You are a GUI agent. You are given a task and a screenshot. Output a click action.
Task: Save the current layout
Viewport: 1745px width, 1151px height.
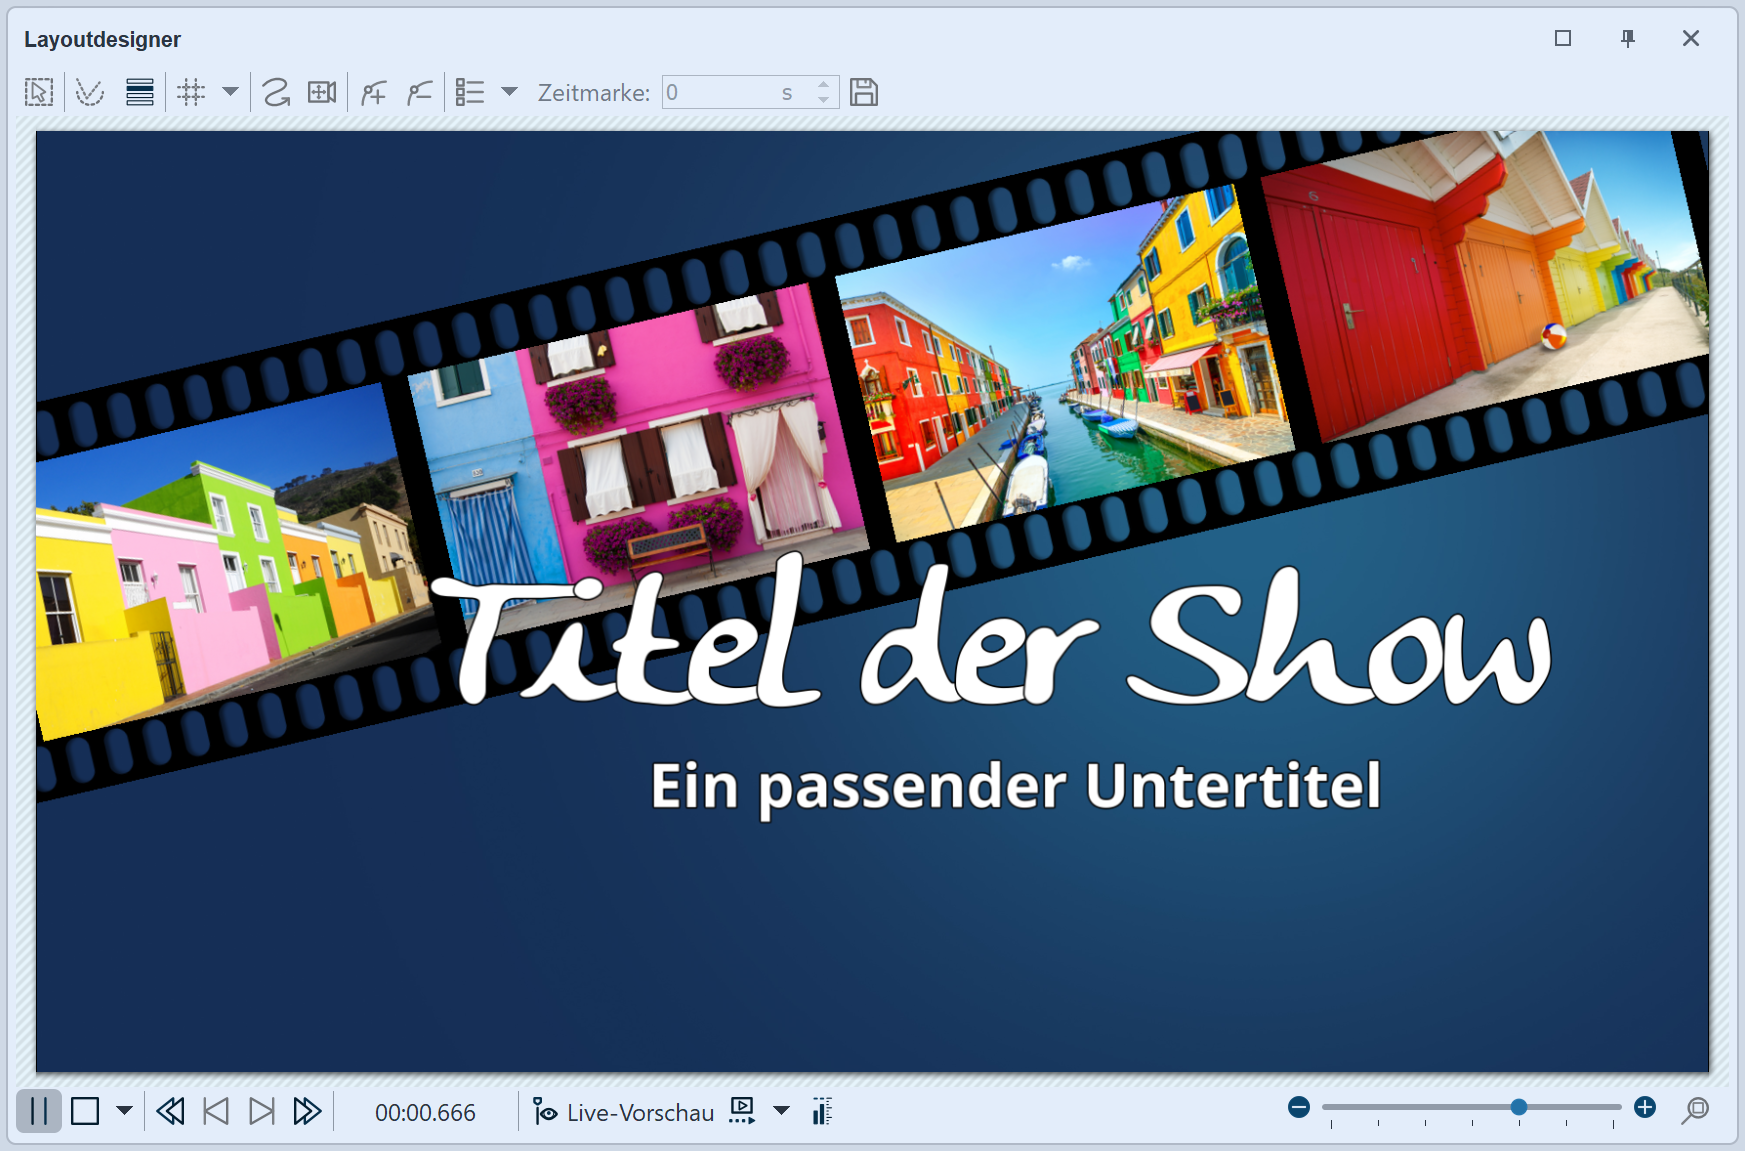(x=864, y=92)
